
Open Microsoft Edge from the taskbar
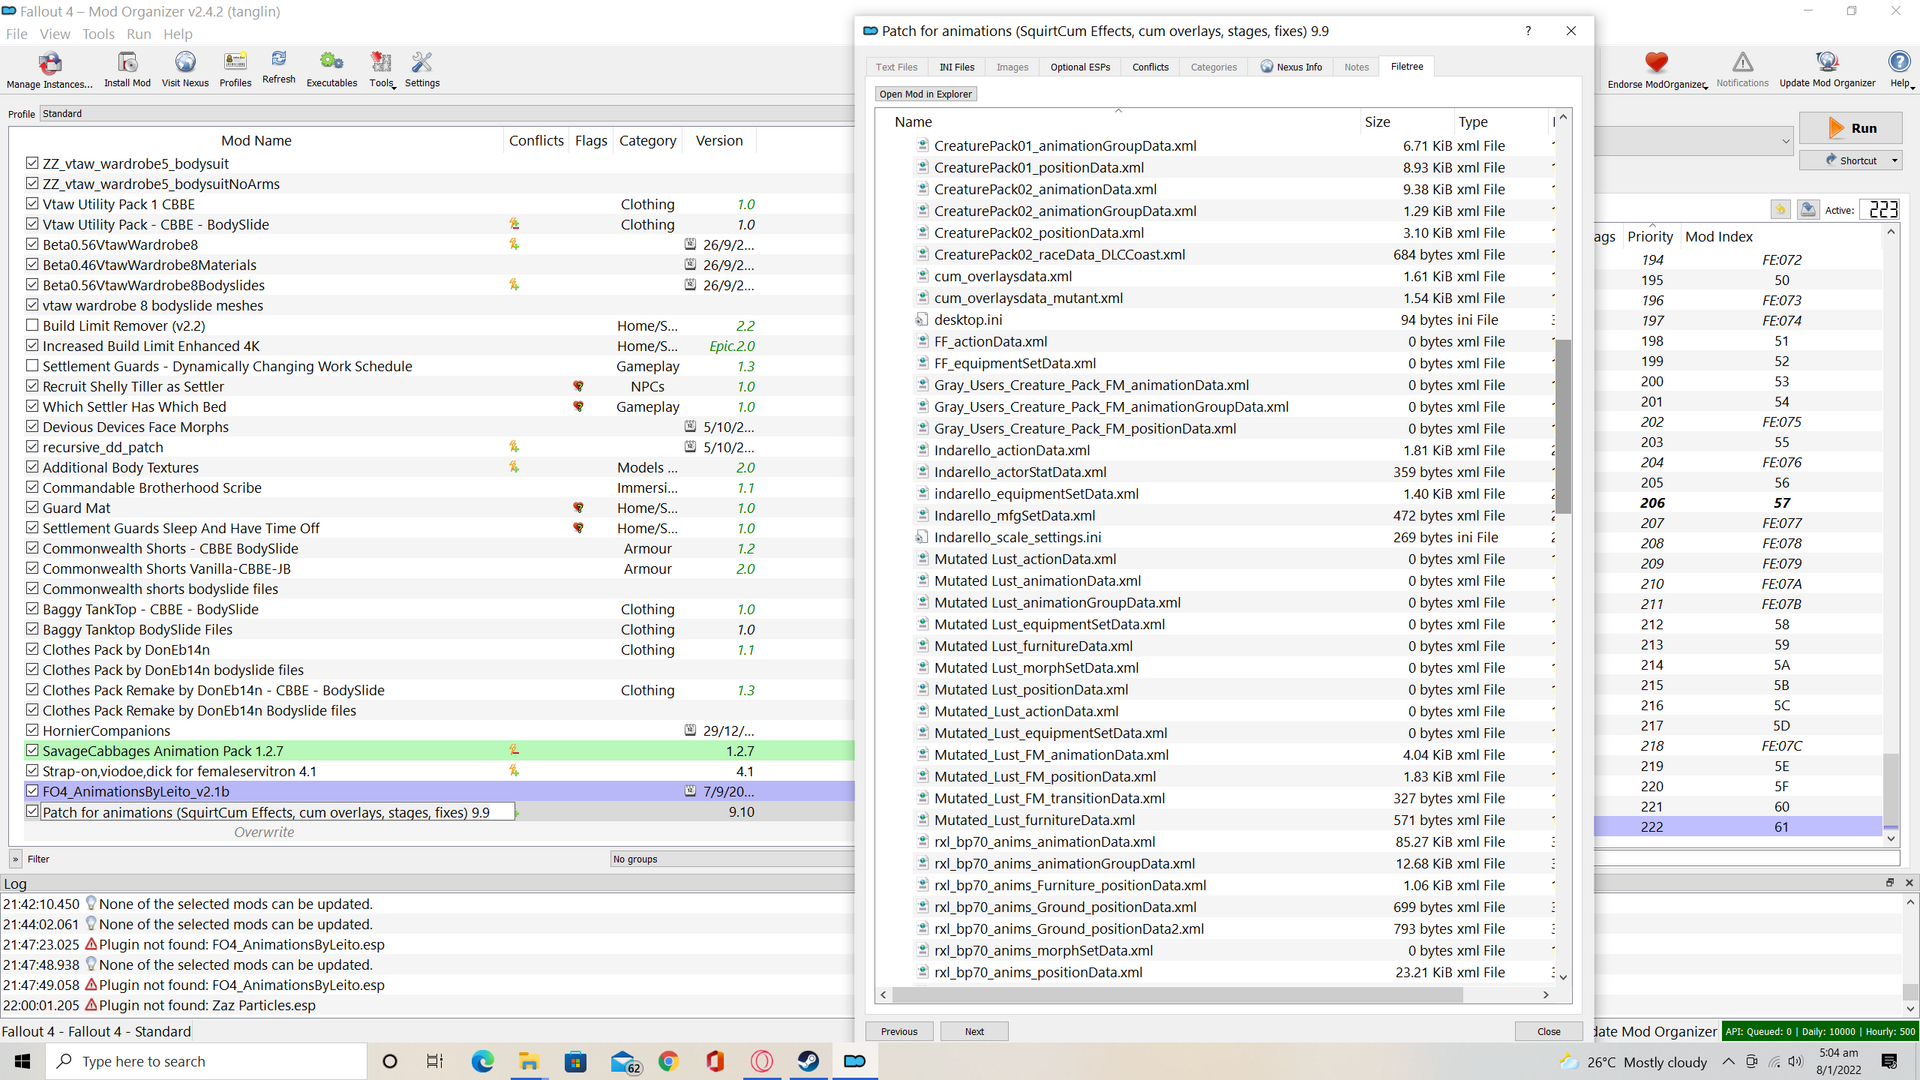coord(482,1061)
